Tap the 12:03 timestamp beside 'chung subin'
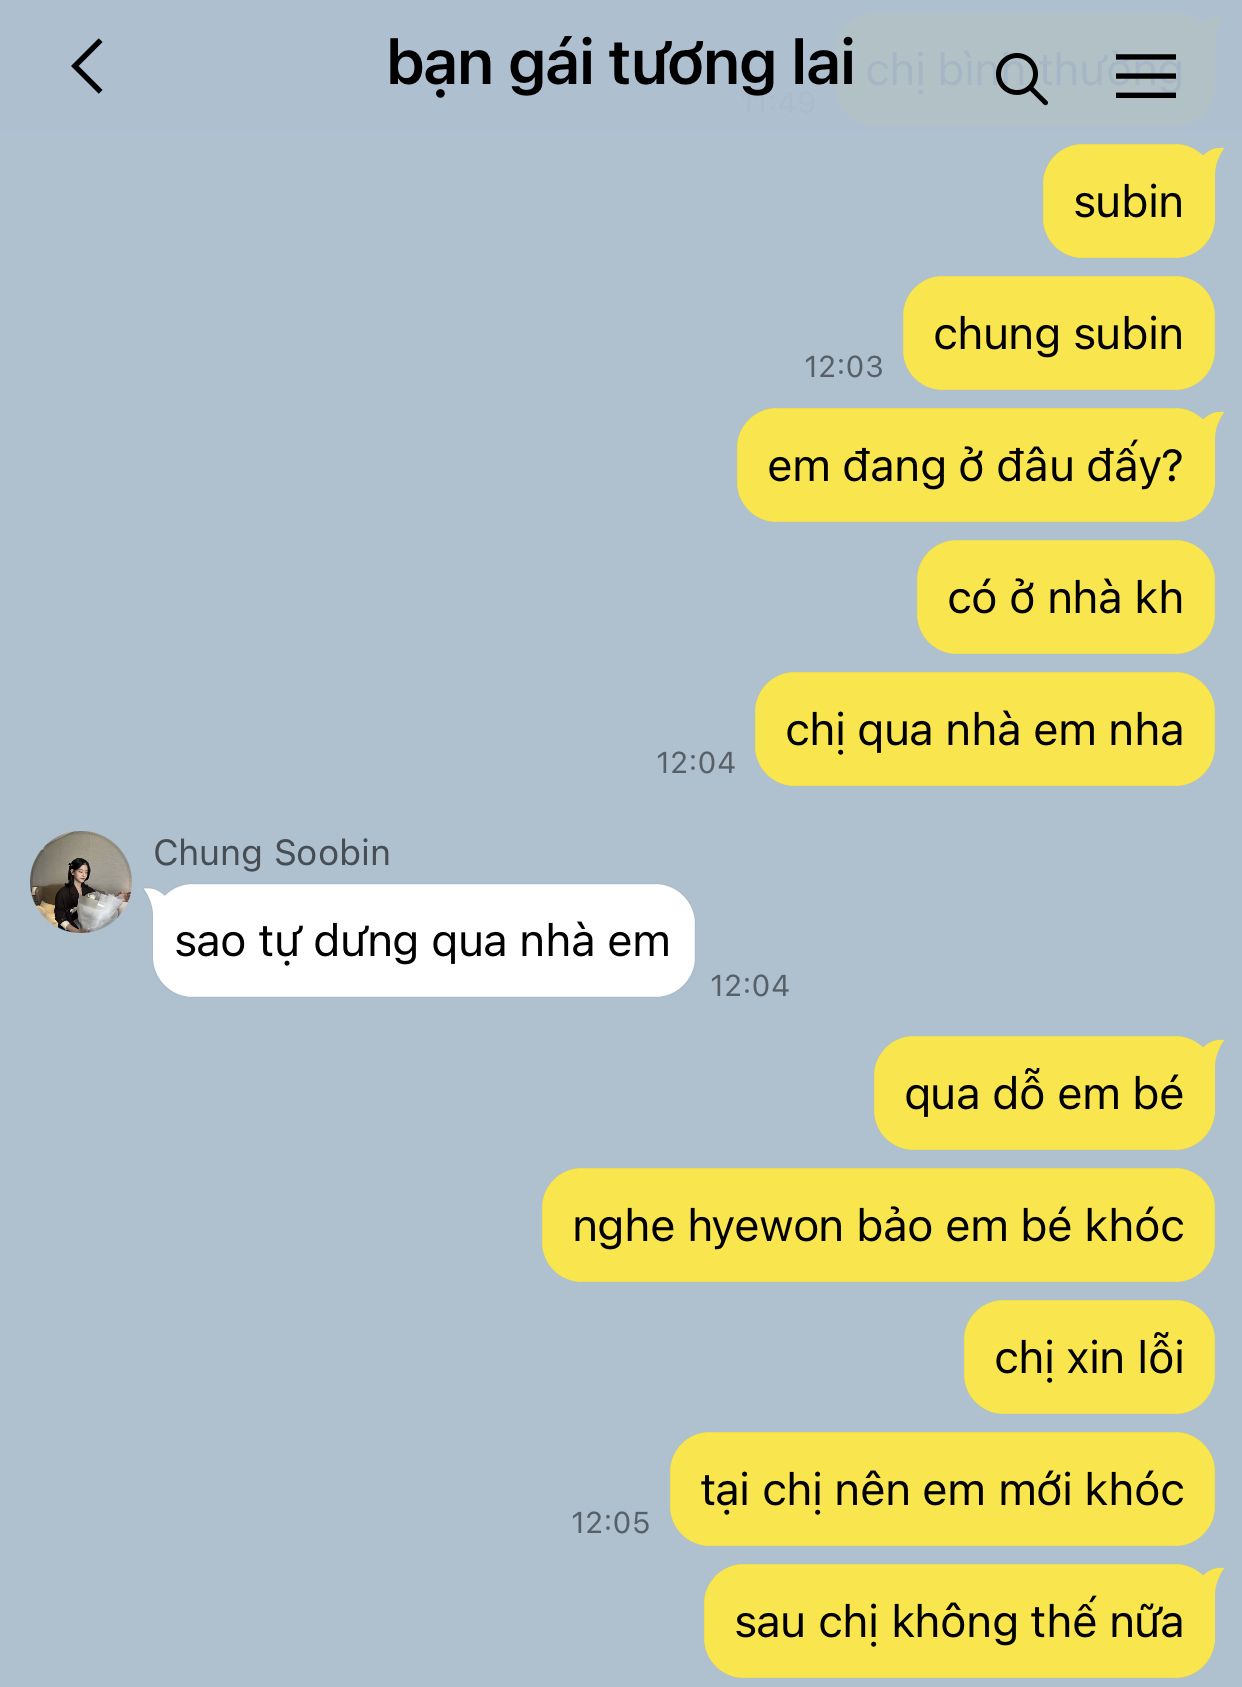Image resolution: width=1242 pixels, height=1687 pixels. pyautogui.click(x=844, y=367)
